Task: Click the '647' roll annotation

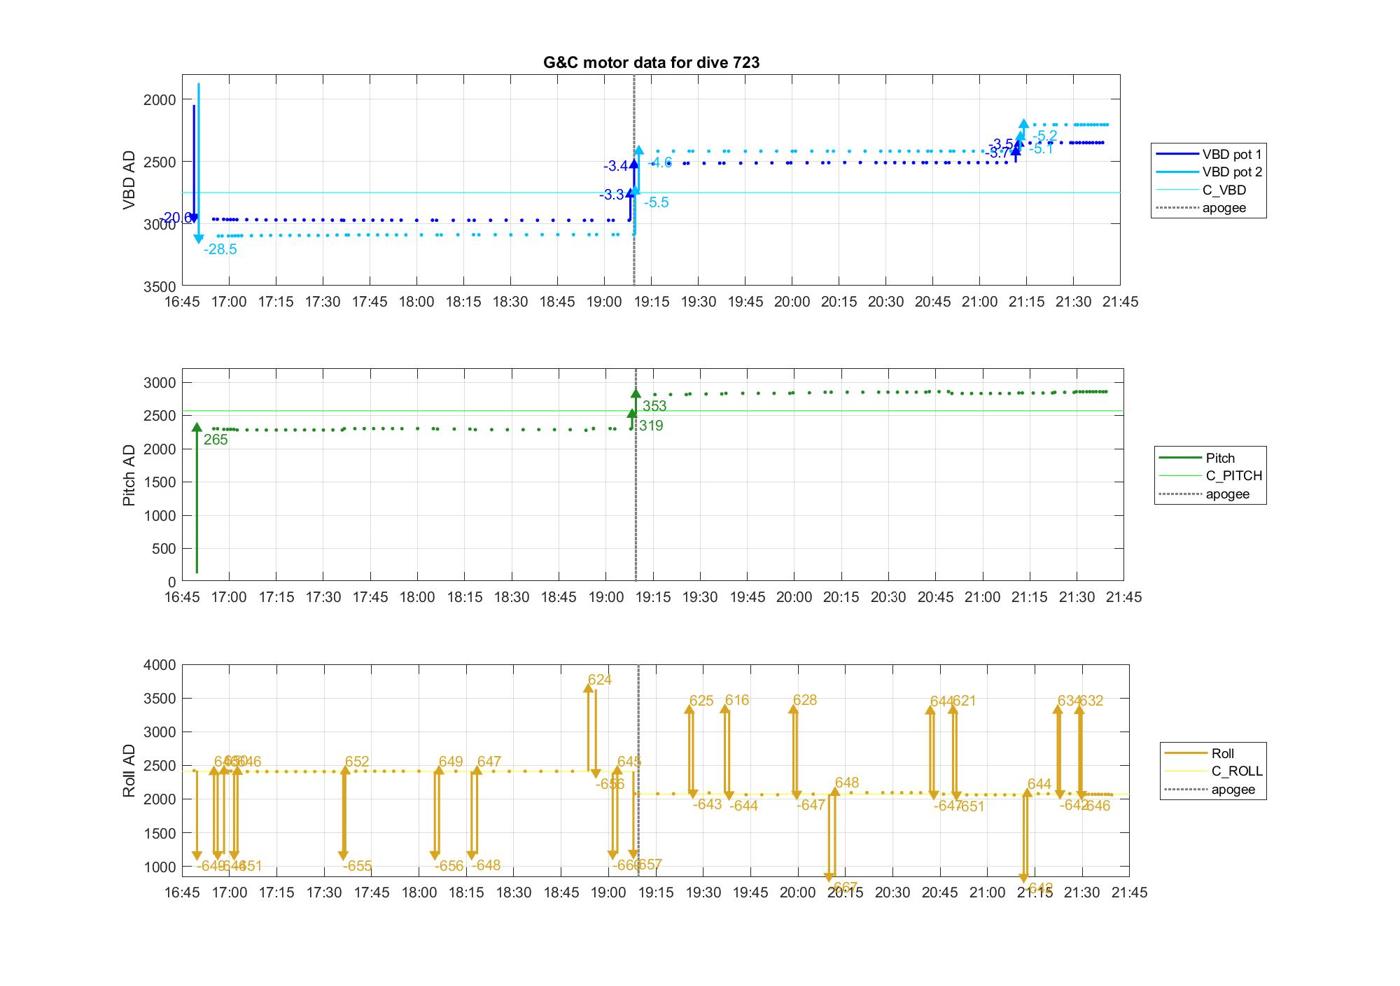Action: (489, 762)
